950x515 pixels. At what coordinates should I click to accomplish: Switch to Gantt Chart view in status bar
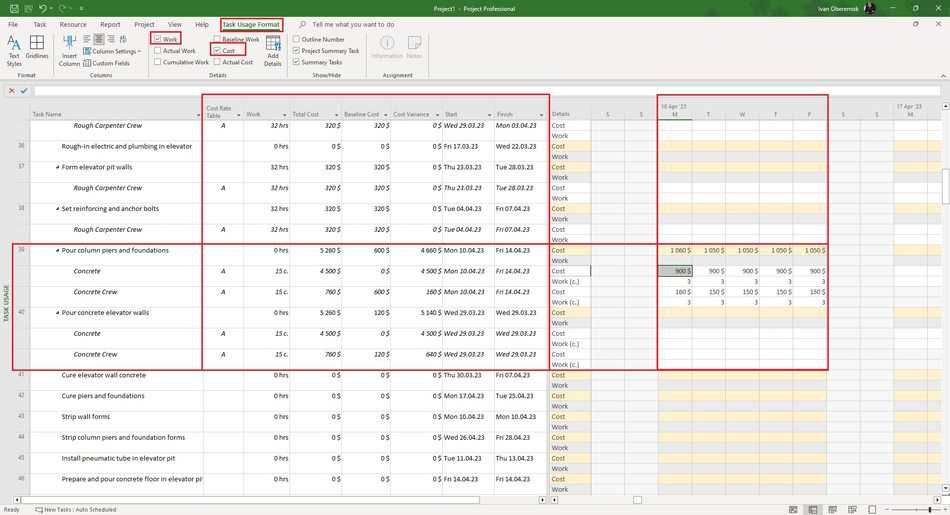[793, 510]
